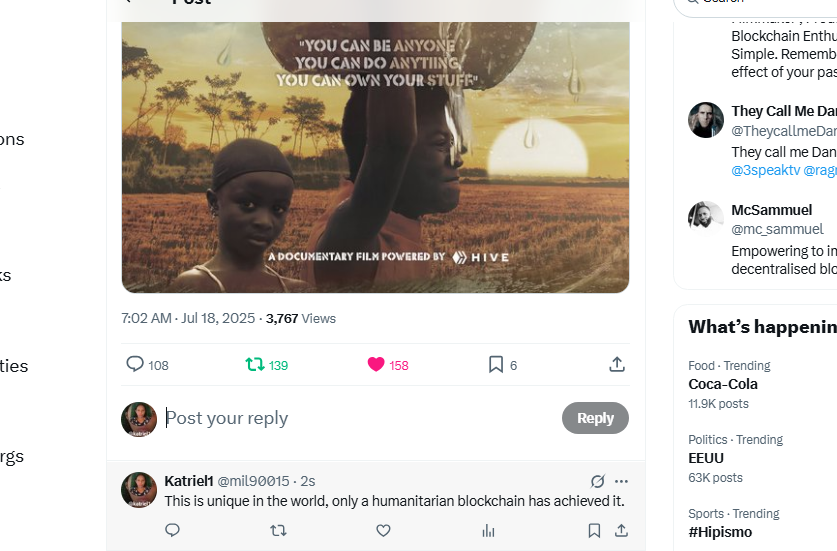This screenshot has height=551, width=837.
Task: Bookmark the post with 6 bookmarks
Action: [x=496, y=365]
